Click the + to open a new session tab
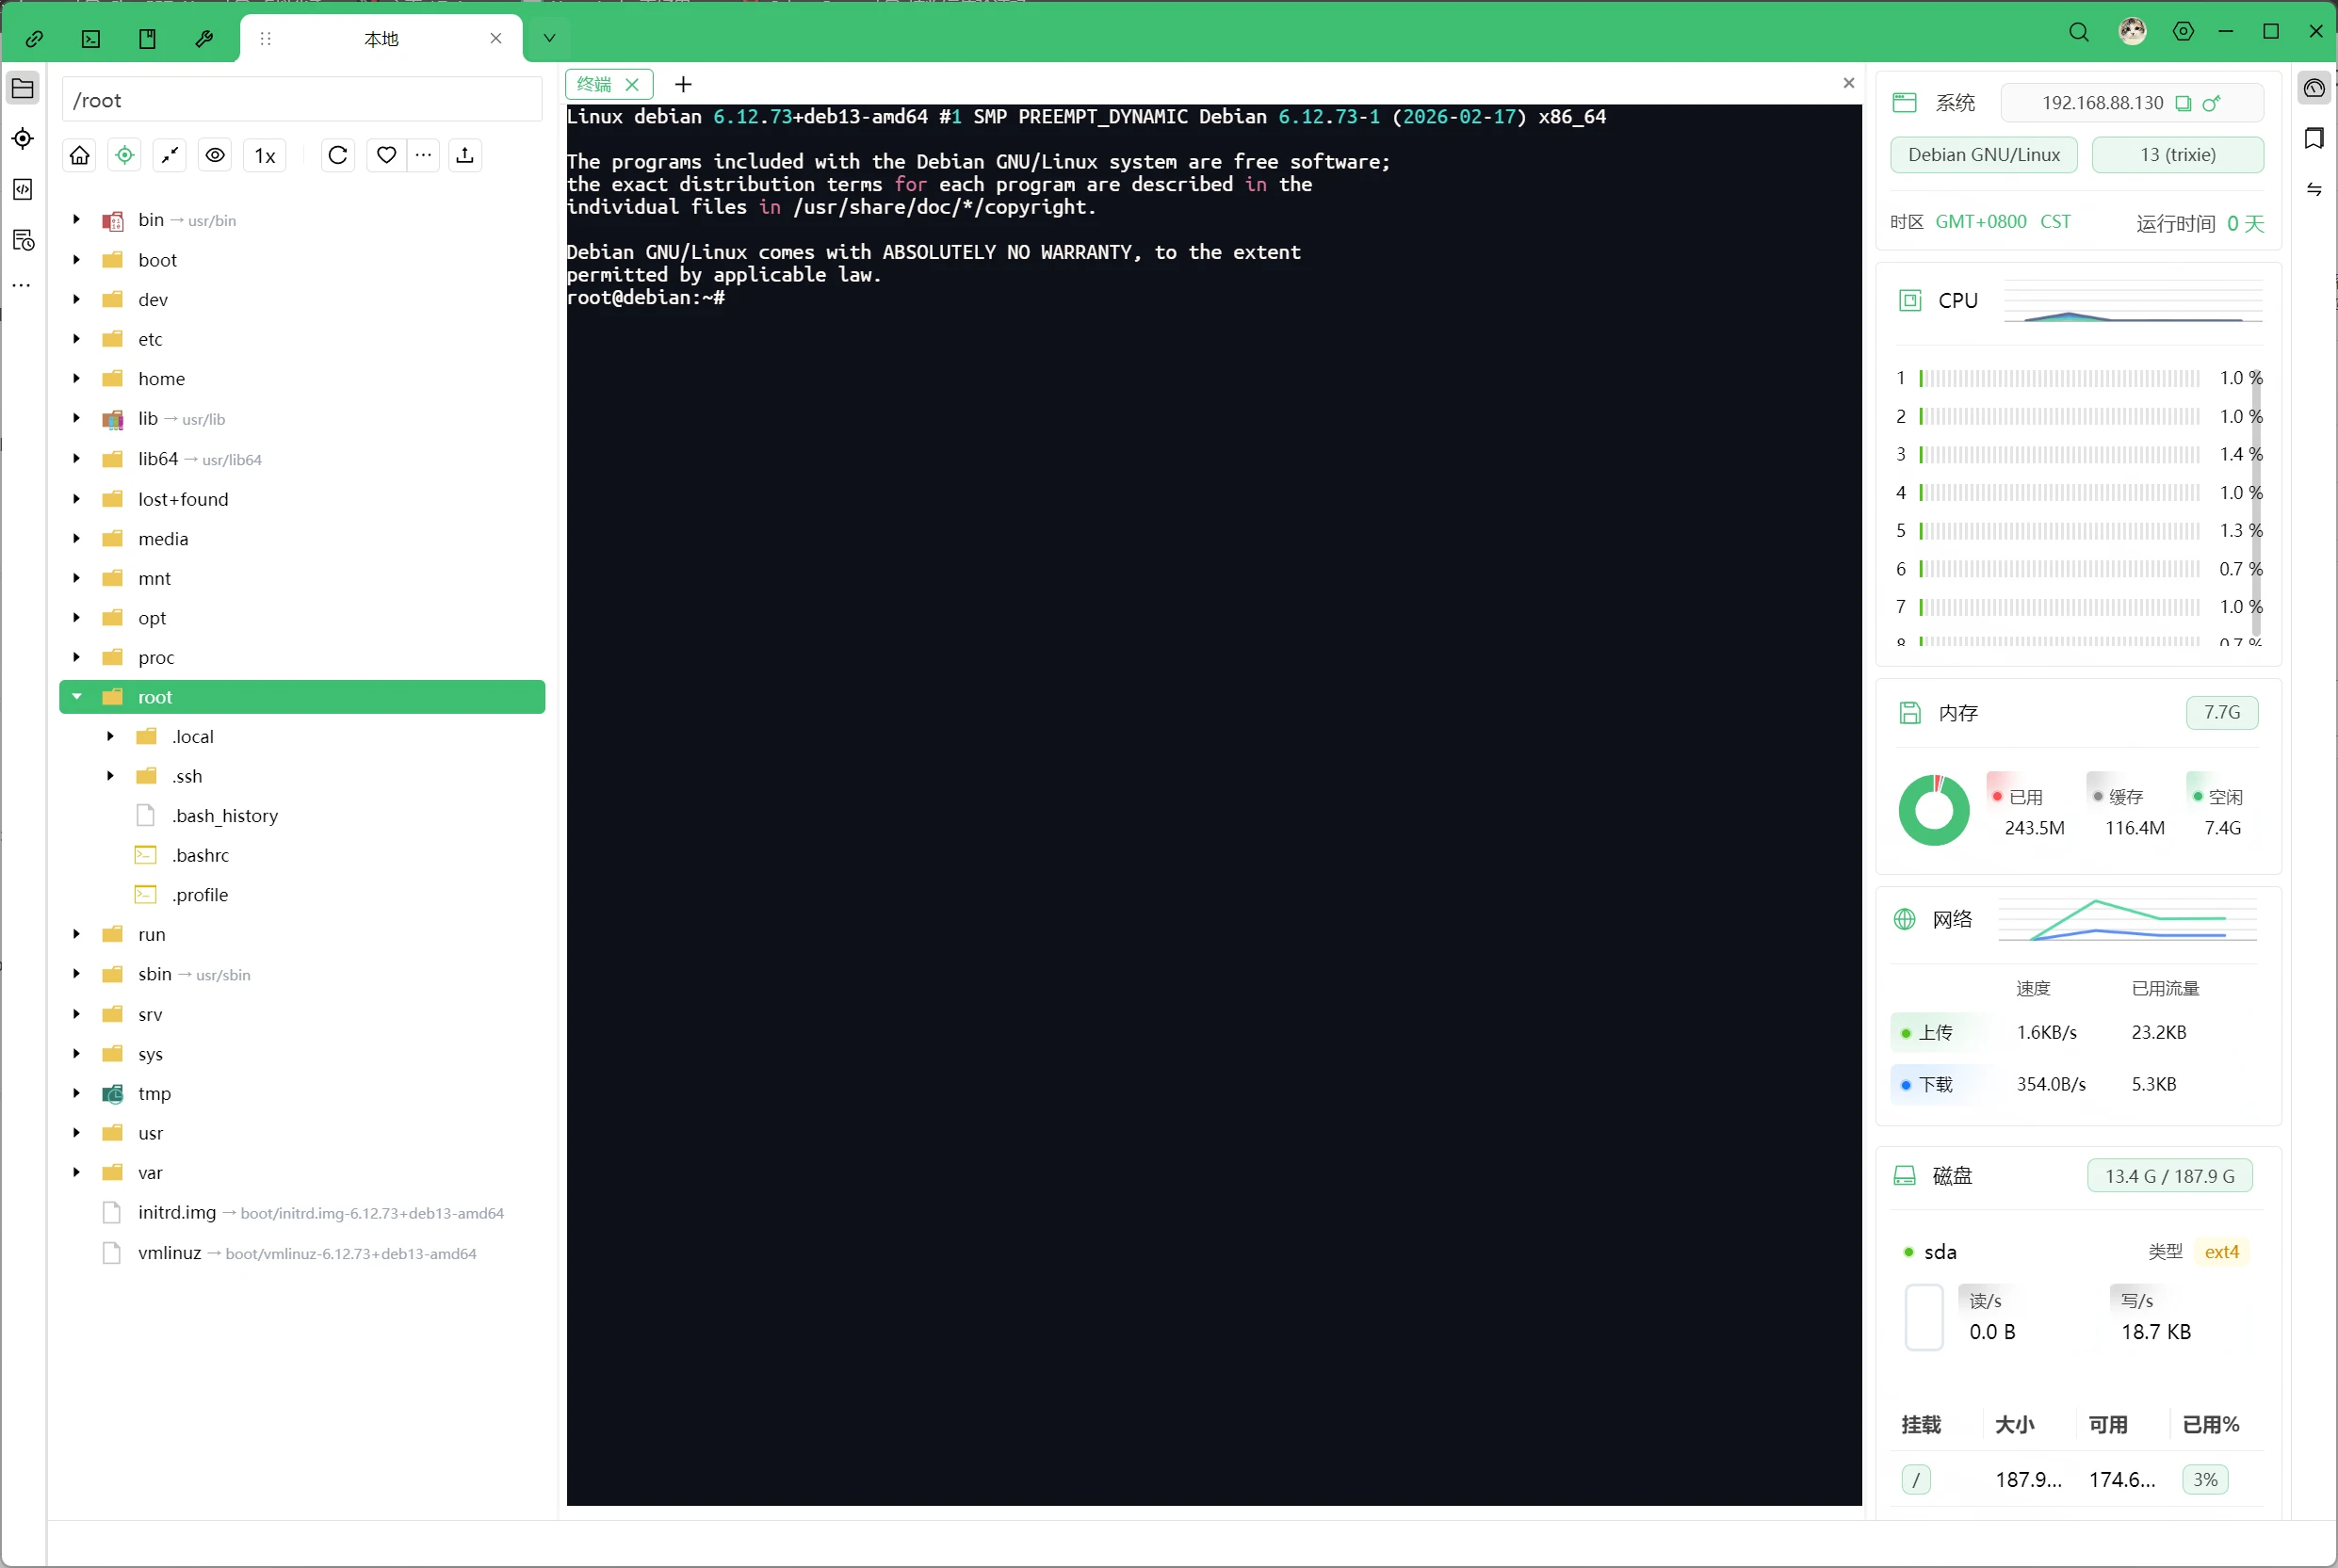Image resolution: width=2338 pixels, height=1568 pixels. tap(683, 84)
